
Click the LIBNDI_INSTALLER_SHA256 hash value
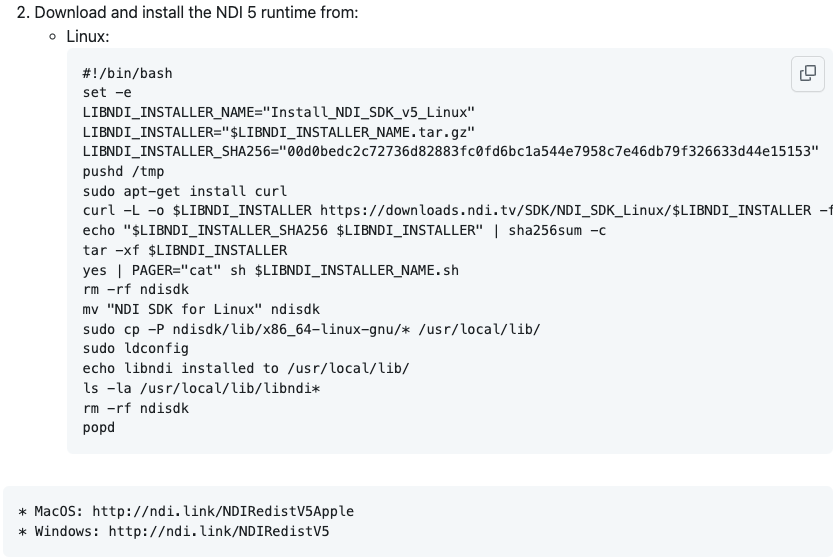[x=549, y=151]
